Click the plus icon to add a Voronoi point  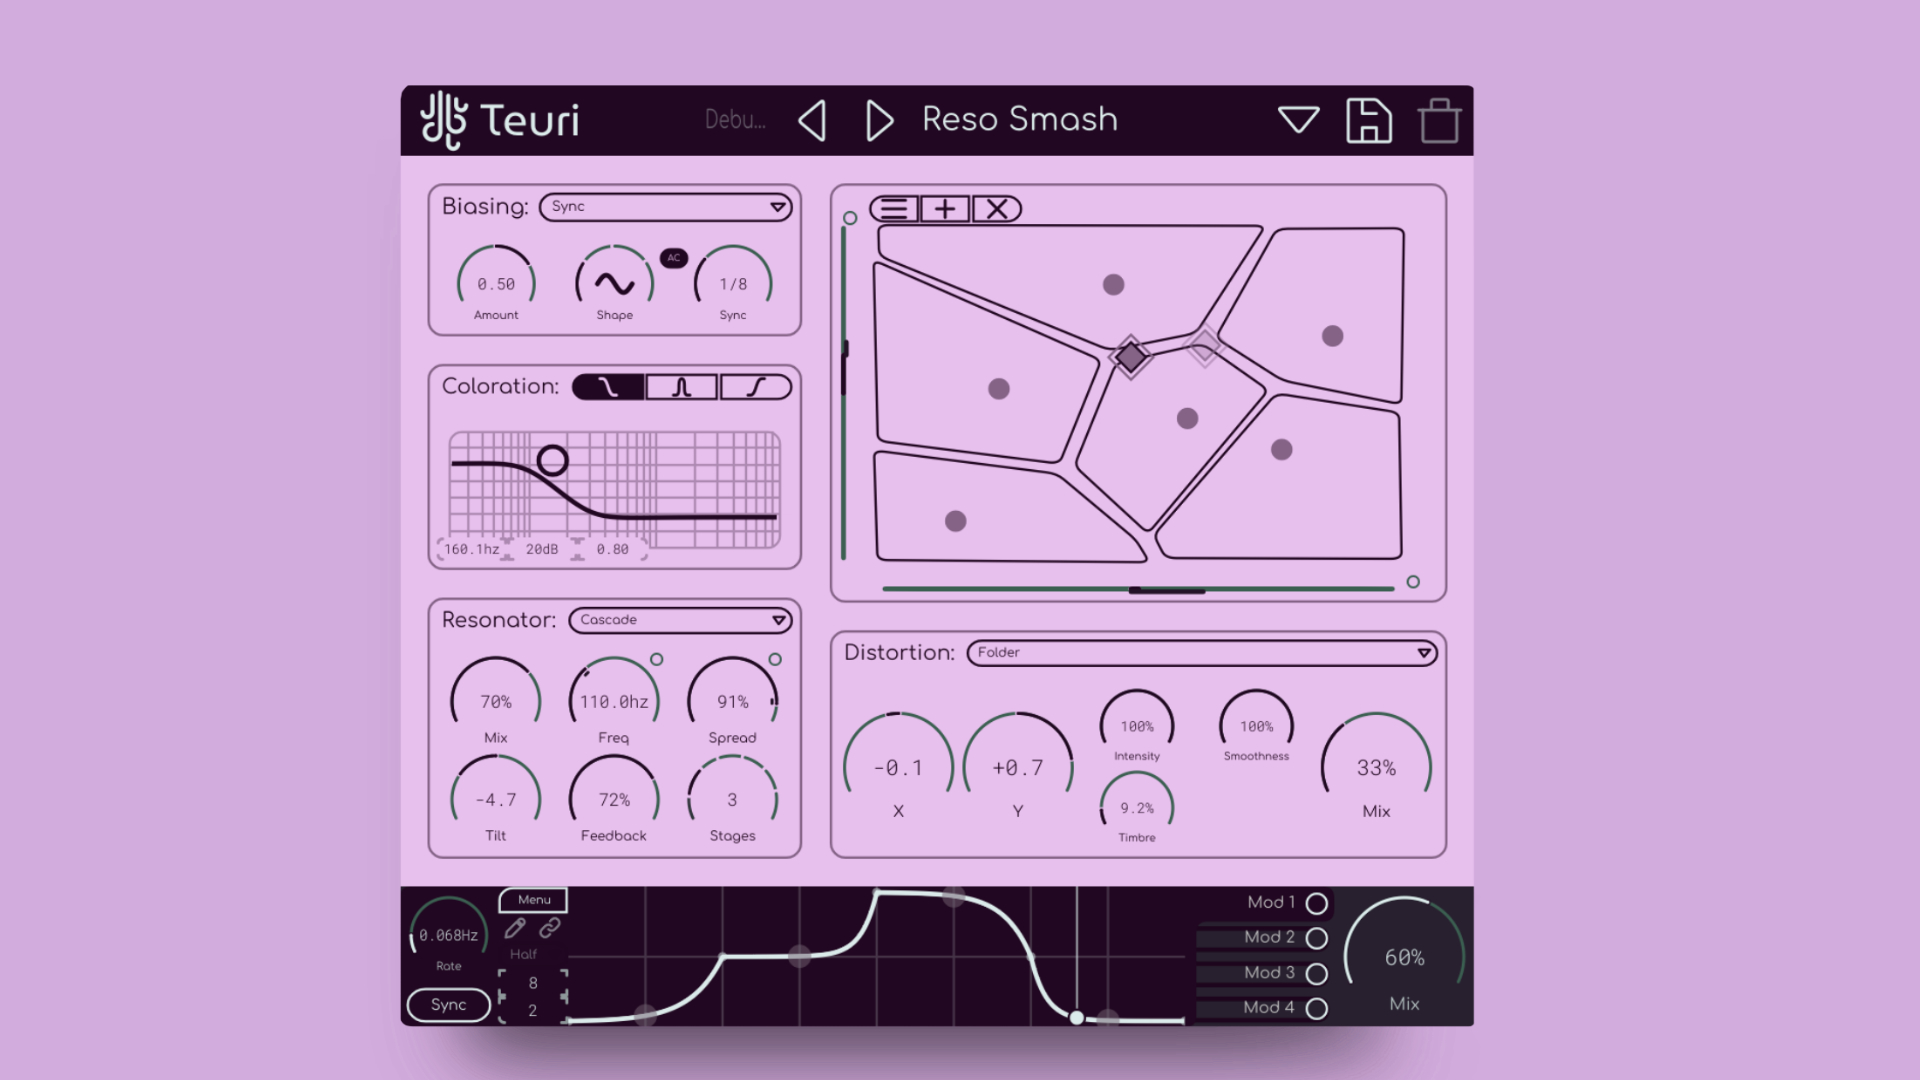(945, 209)
